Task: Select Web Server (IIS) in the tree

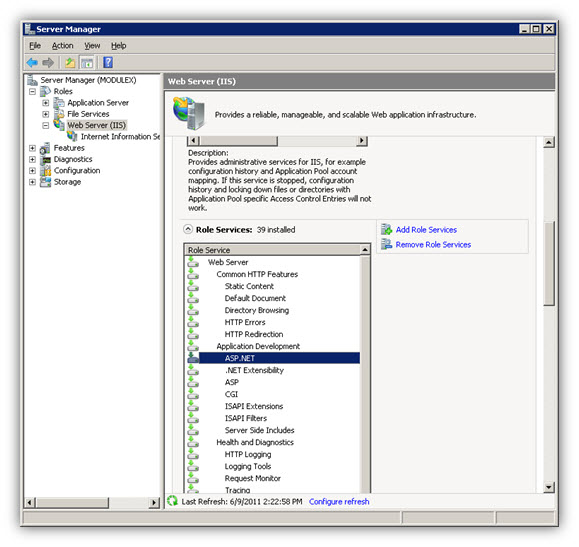Action: 96,125
